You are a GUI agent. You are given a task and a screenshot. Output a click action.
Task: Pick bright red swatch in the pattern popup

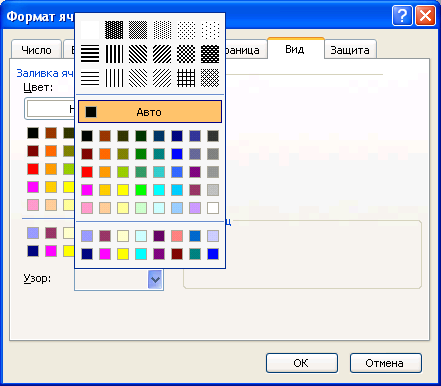[x=87, y=172]
